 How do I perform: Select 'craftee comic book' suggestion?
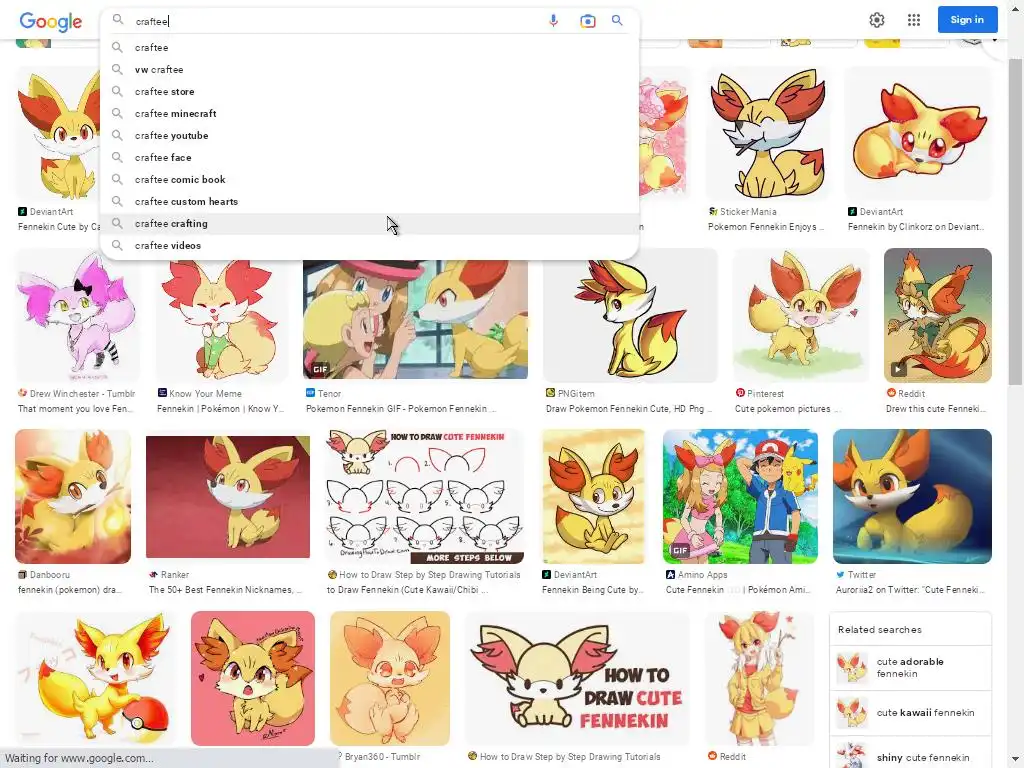370,180
